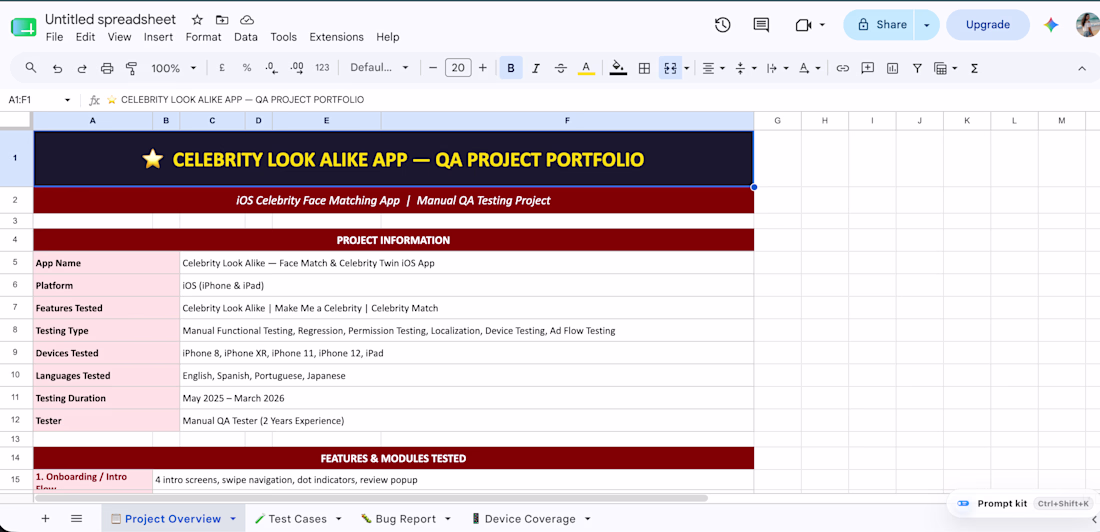Toggle italic formatting
The height and width of the screenshot is (532, 1100).
click(x=536, y=68)
